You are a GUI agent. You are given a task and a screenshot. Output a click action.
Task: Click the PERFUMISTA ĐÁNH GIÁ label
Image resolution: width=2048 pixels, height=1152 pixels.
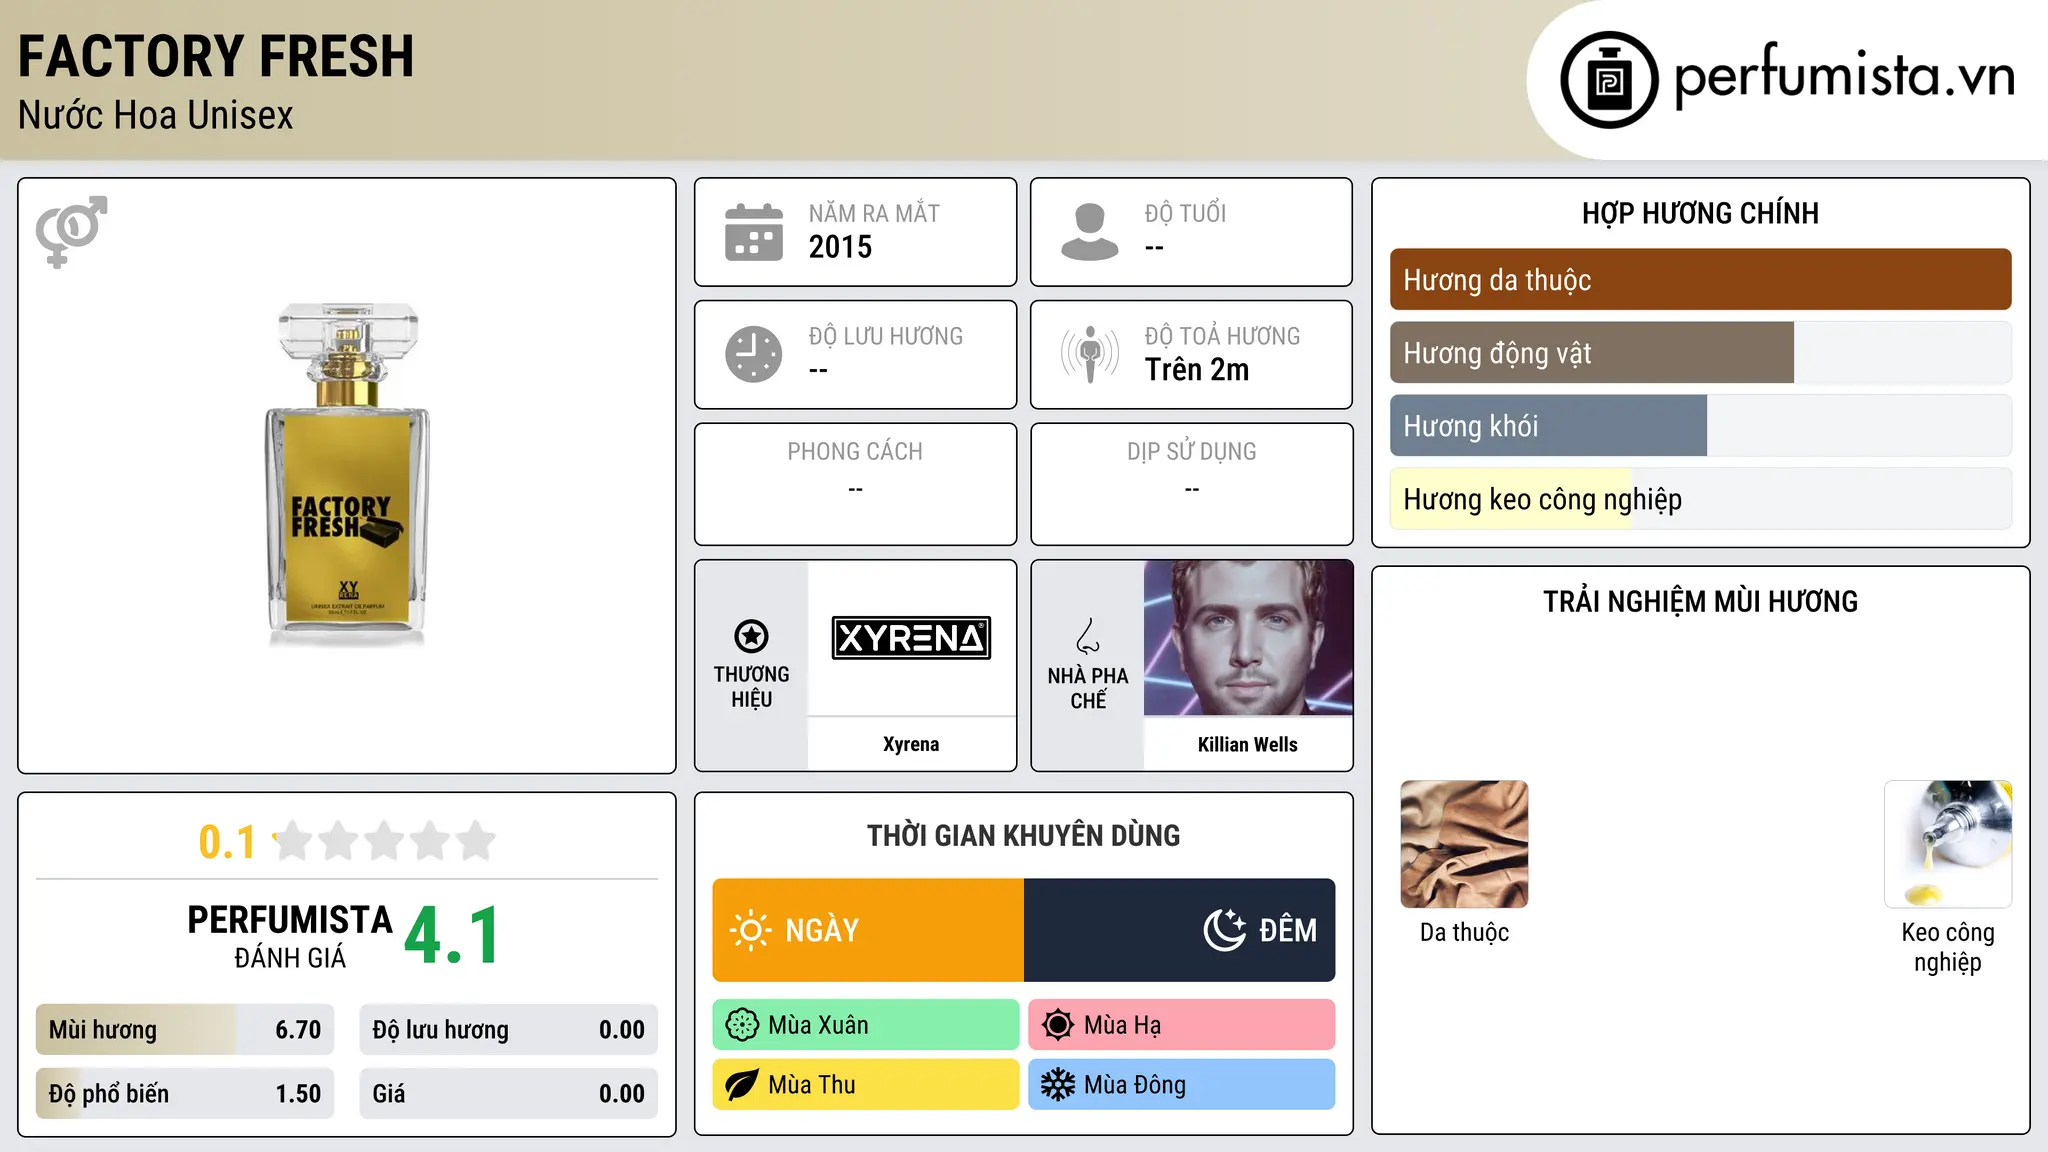pyautogui.click(x=290, y=936)
